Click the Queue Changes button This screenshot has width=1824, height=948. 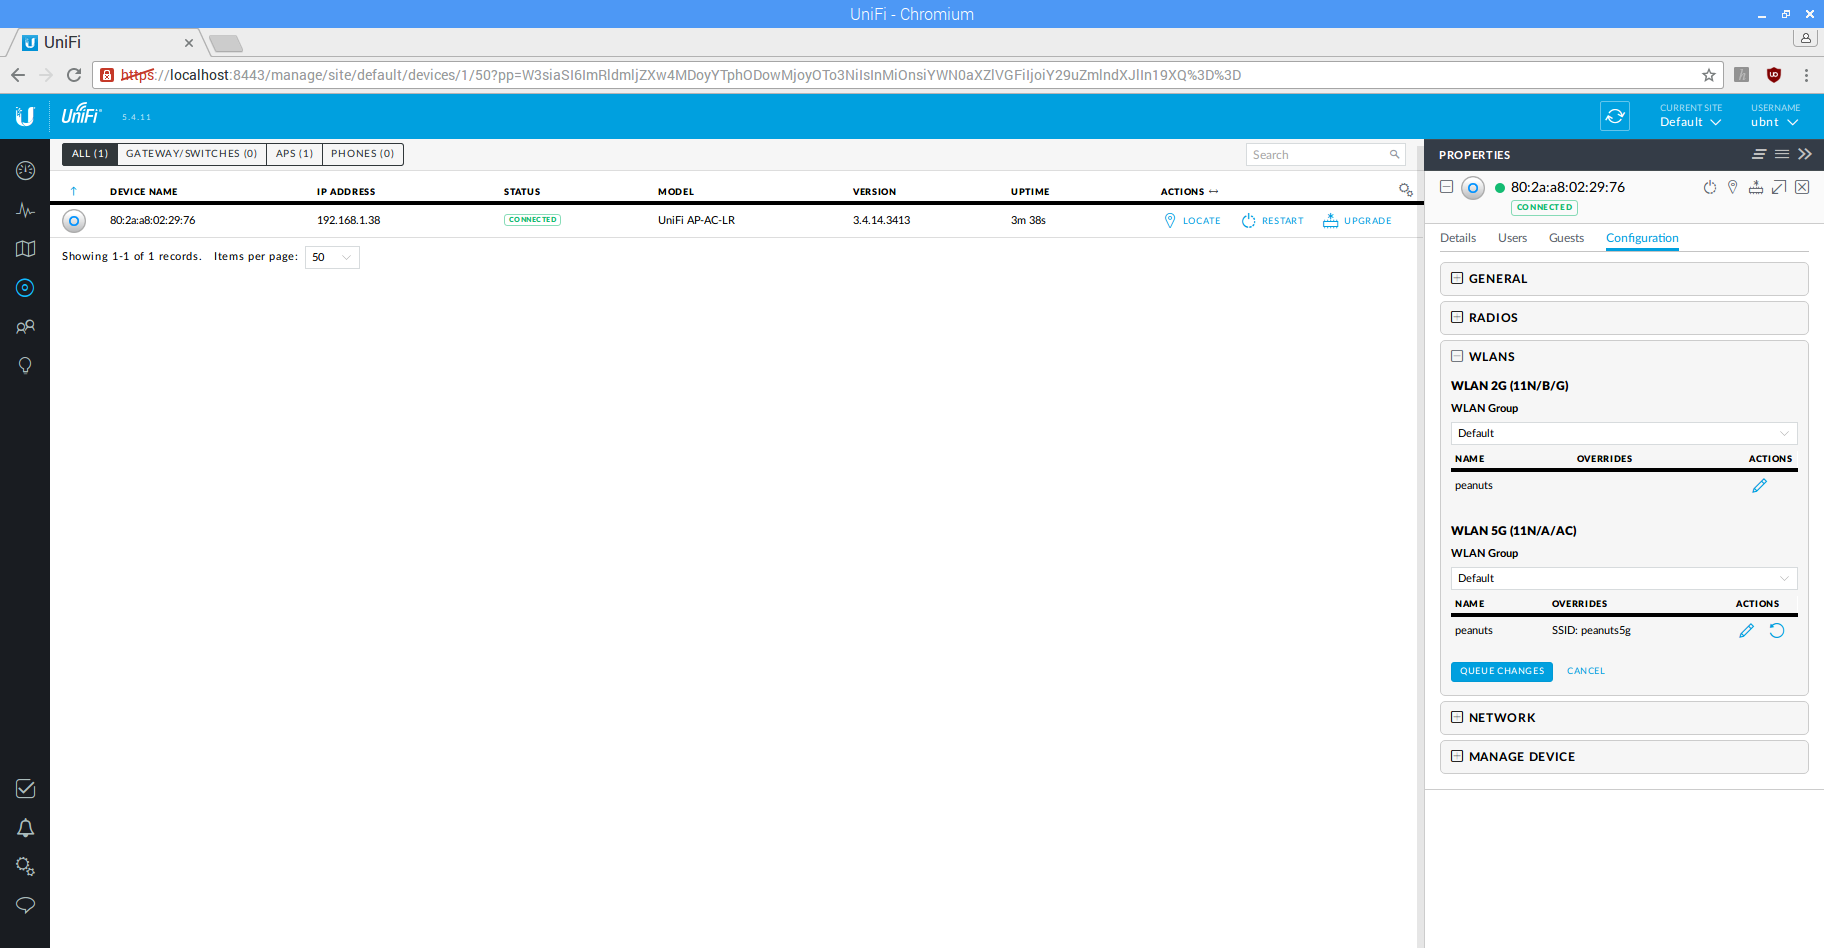click(1501, 671)
